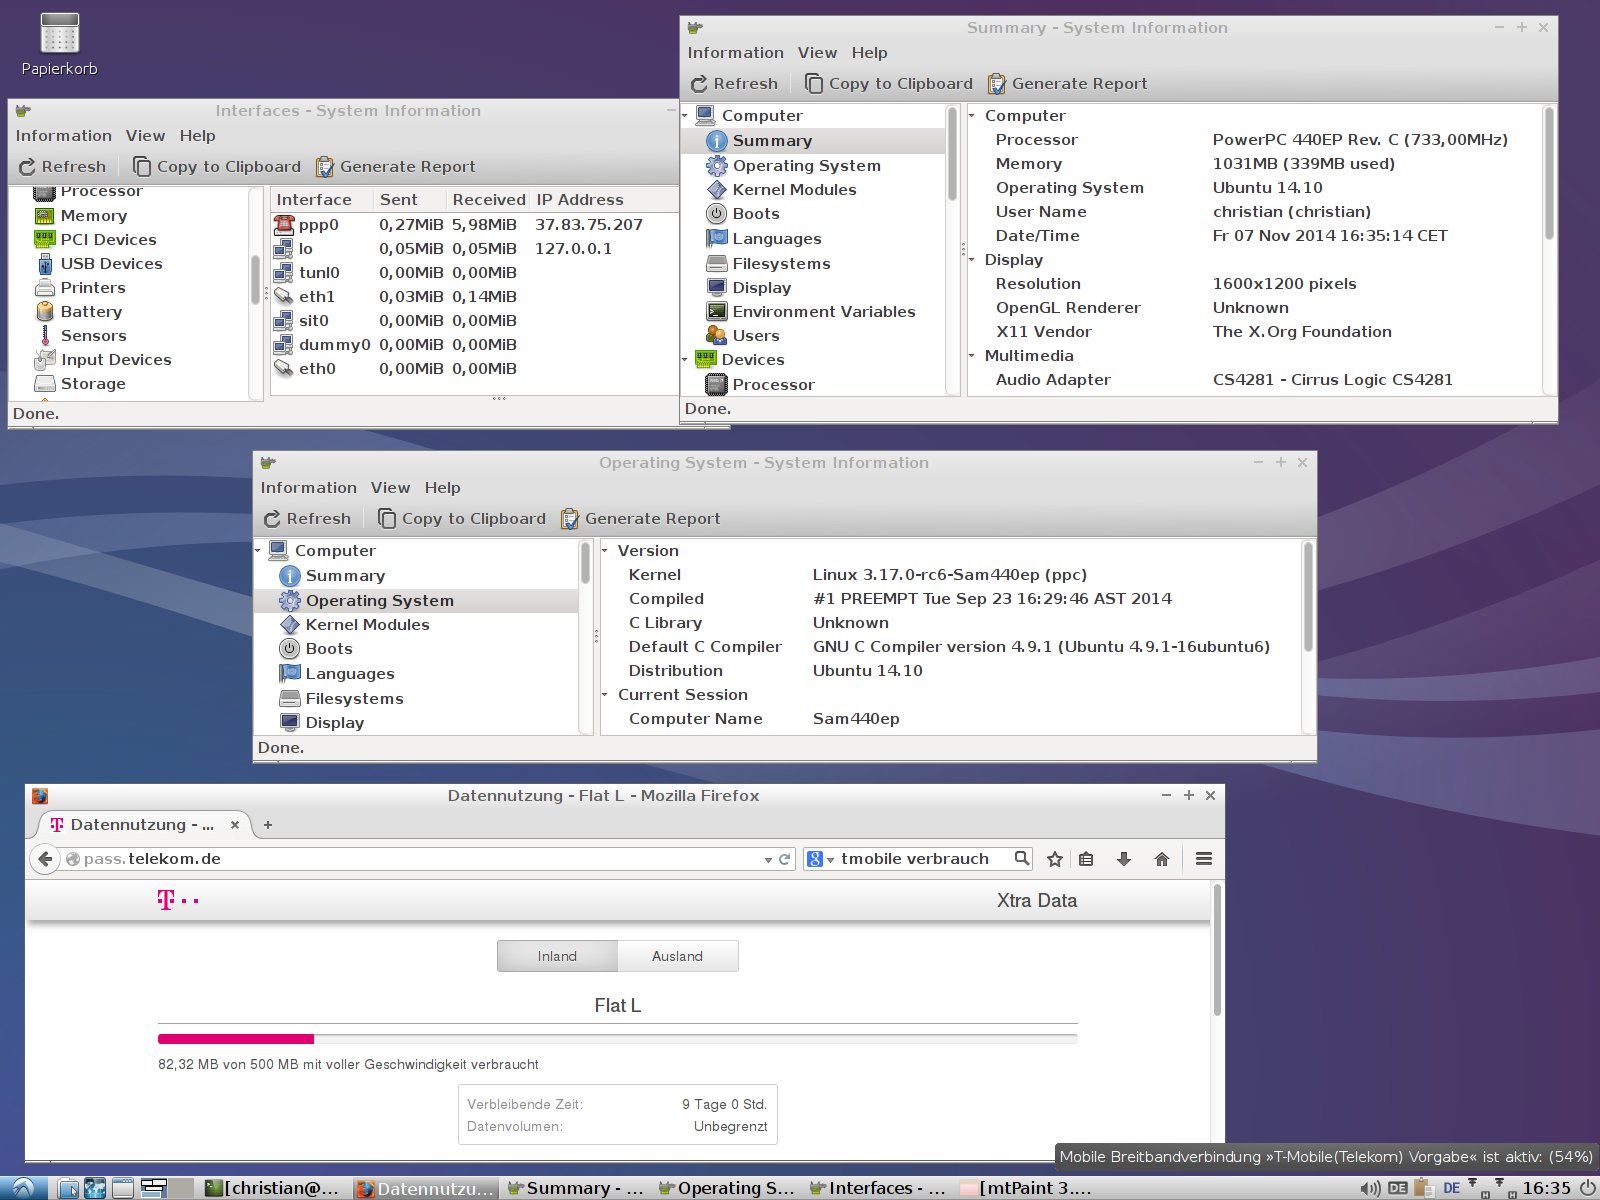This screenshot has width=1600, height=1200.
Task: Click the Firefox back arrow button
Action: 45,859
